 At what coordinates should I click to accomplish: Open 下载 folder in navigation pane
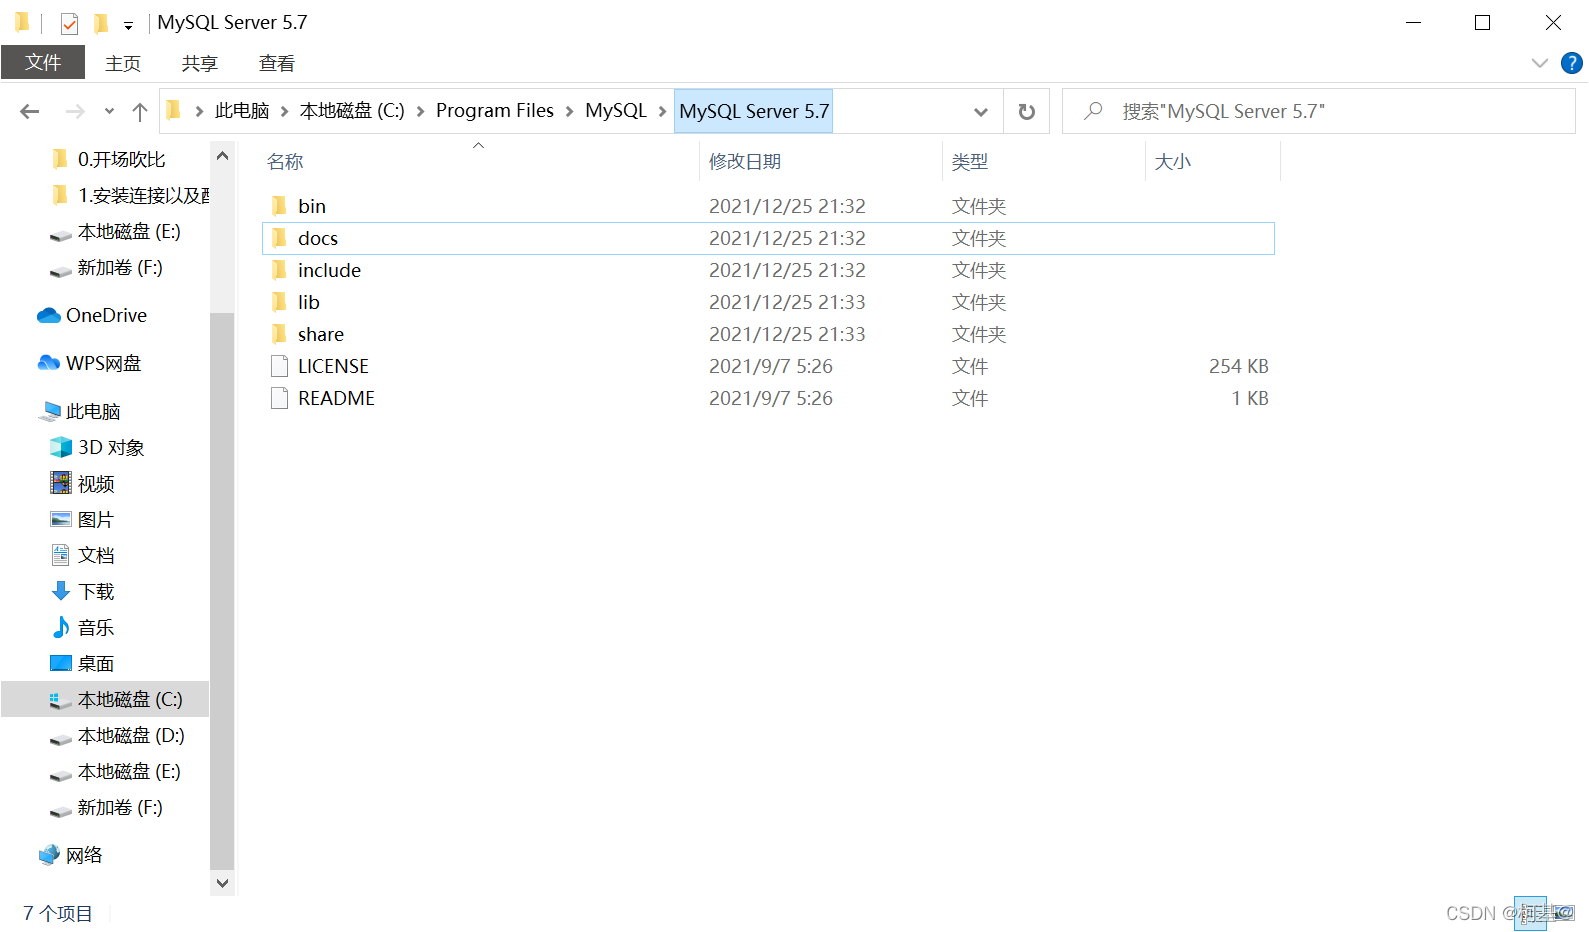tap(96, 591)
